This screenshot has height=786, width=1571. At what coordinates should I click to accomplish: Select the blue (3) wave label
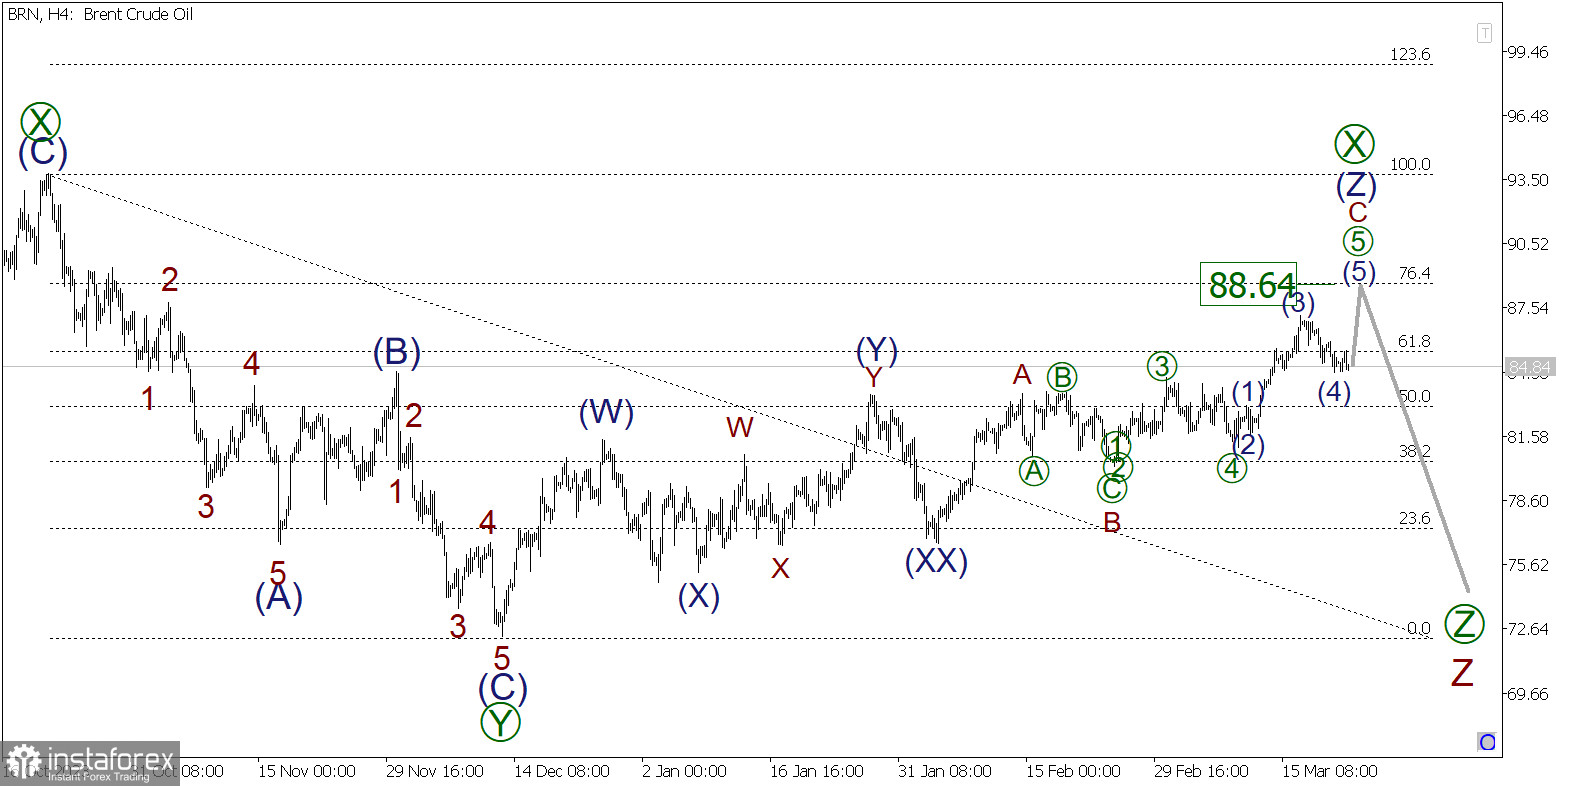[x=1298, y=302]
